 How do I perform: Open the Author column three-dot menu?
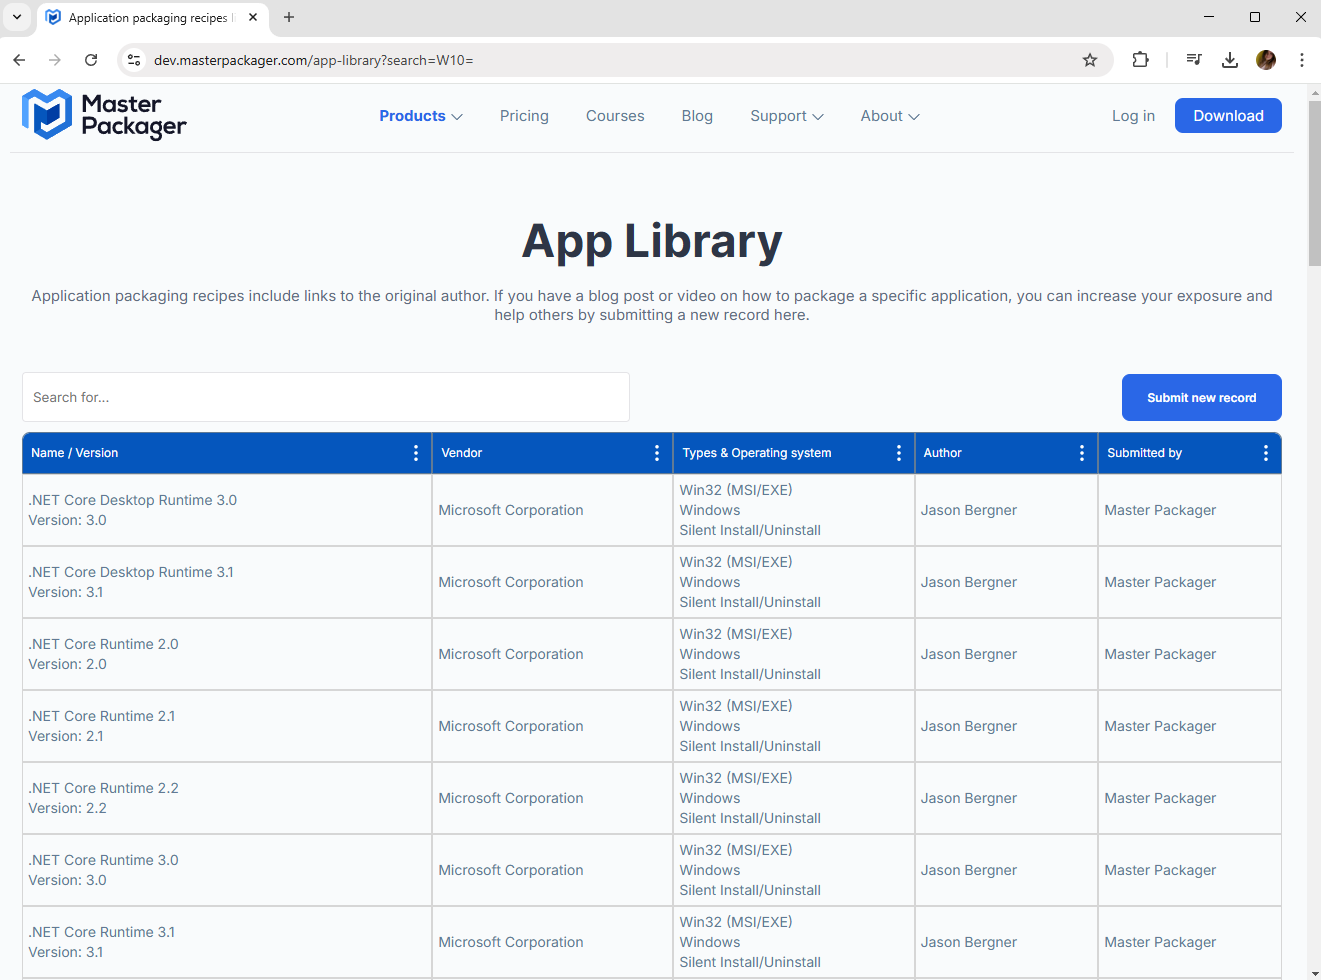pyautogui.click(x=1082, y=453)
